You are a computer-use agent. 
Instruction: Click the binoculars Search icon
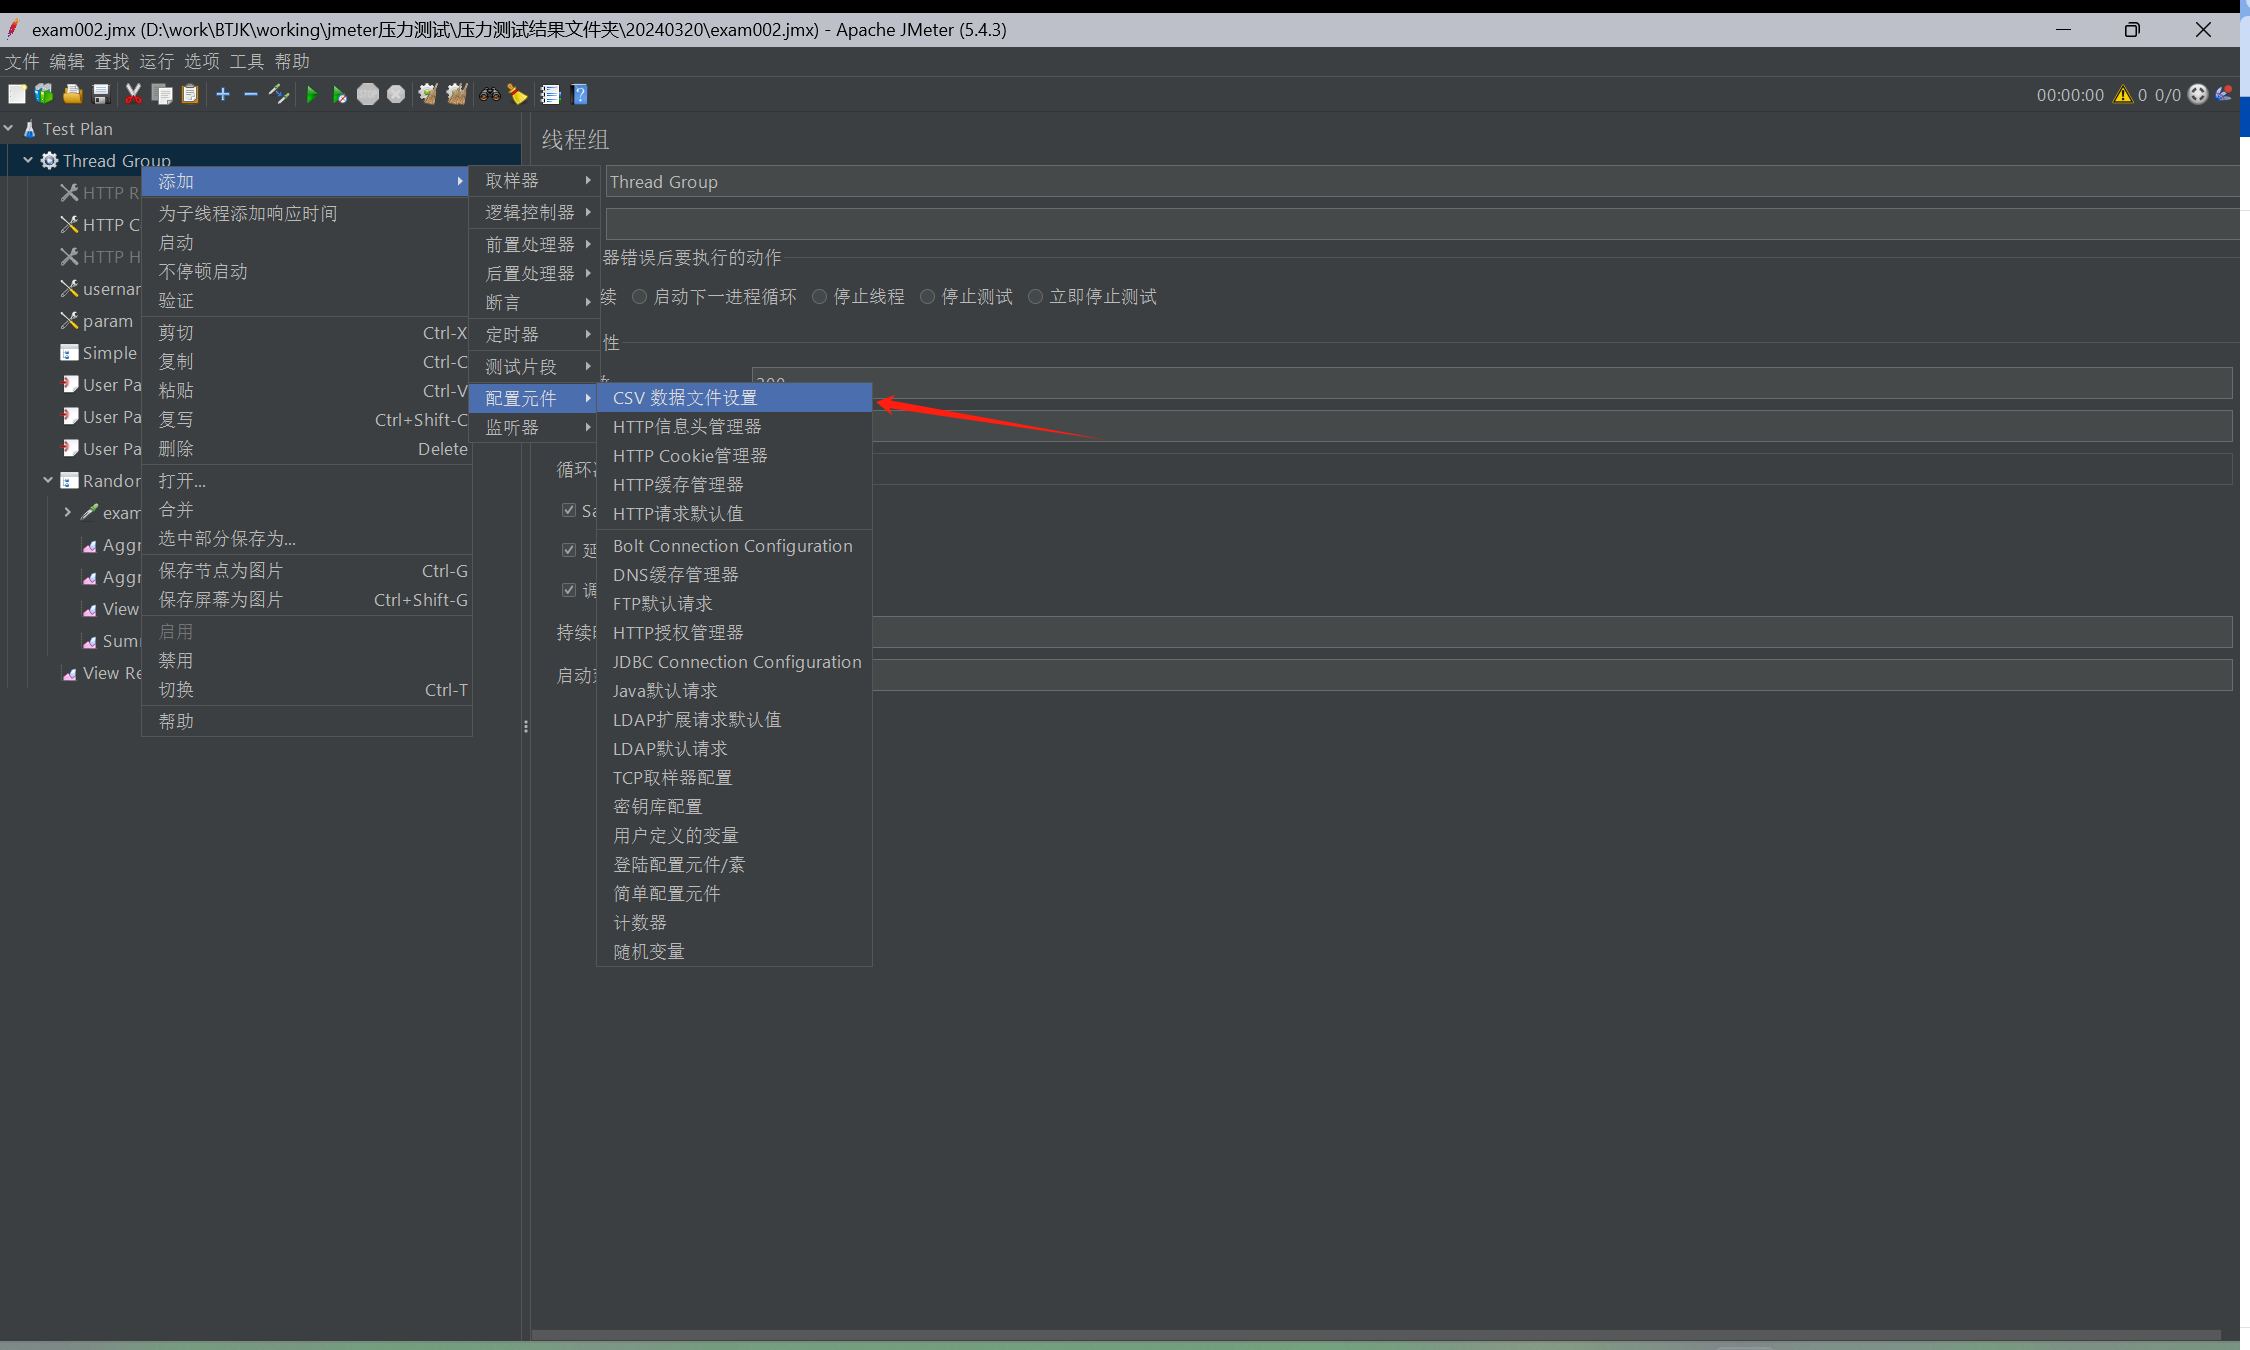[x=489, y=94]
